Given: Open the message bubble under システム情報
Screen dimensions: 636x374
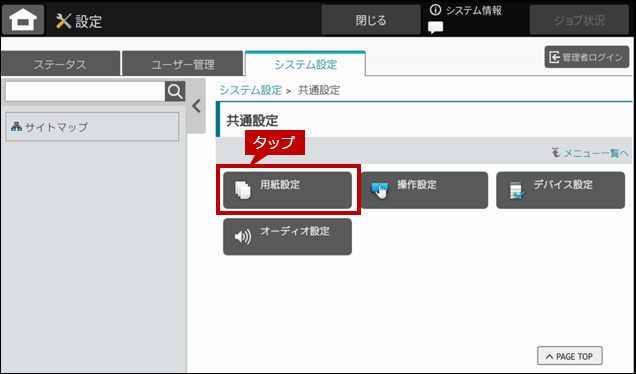Looking at the screenshot, I should click(436, 28).
